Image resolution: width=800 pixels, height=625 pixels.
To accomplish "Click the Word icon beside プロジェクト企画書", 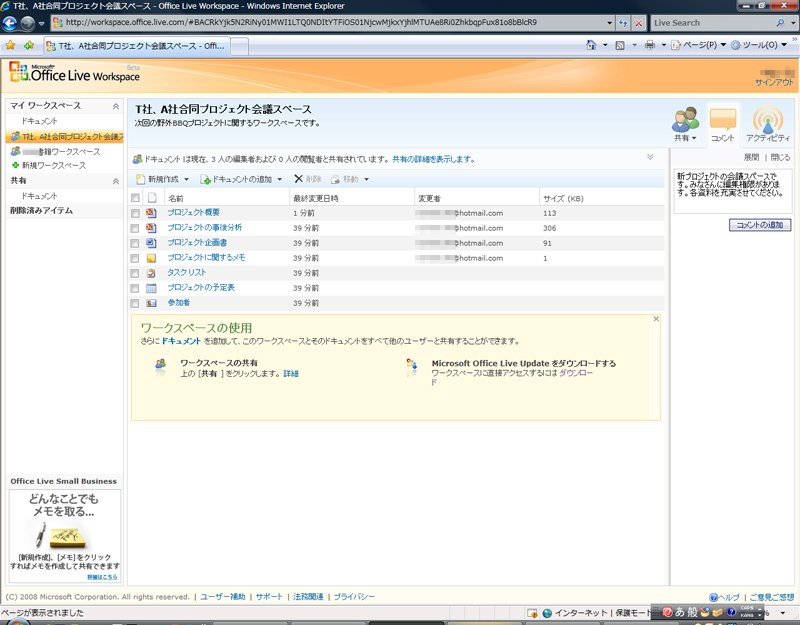I will pos(151,243).
